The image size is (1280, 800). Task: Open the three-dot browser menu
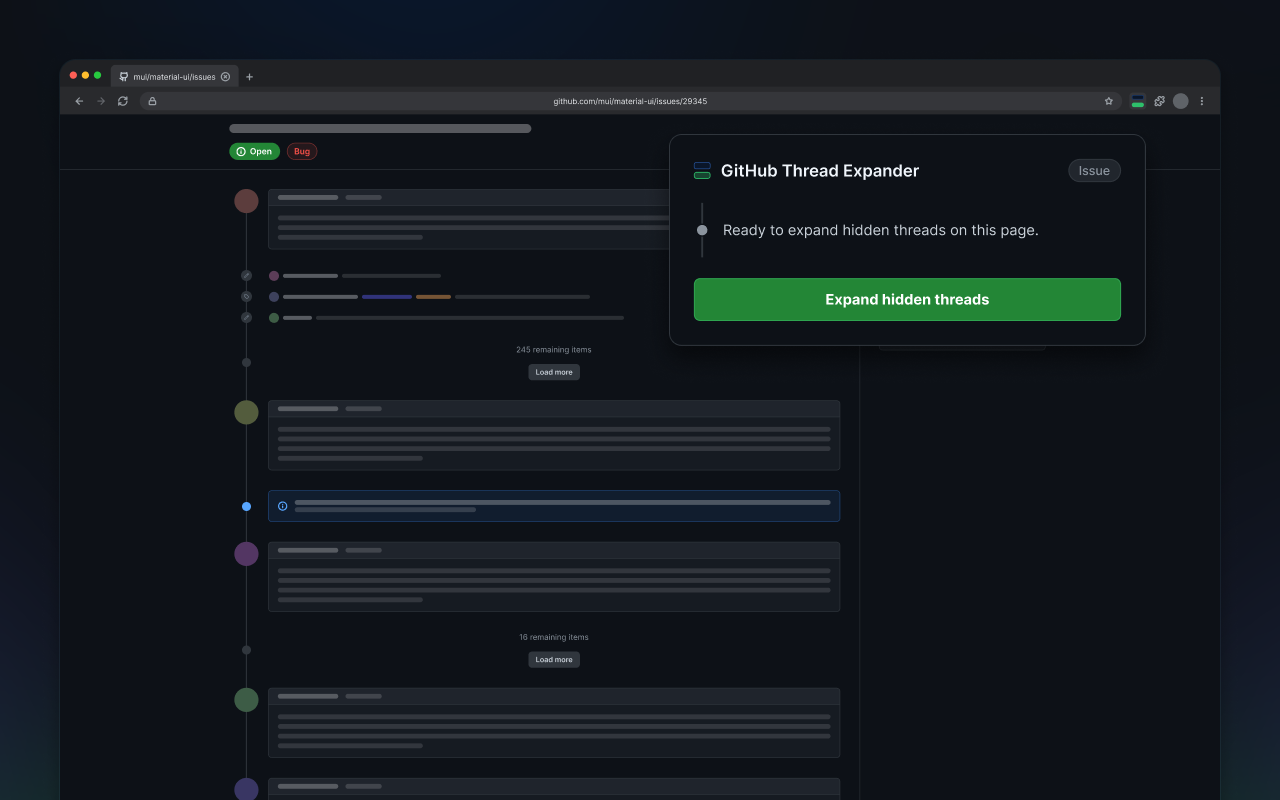click(x=1202, y=101)
